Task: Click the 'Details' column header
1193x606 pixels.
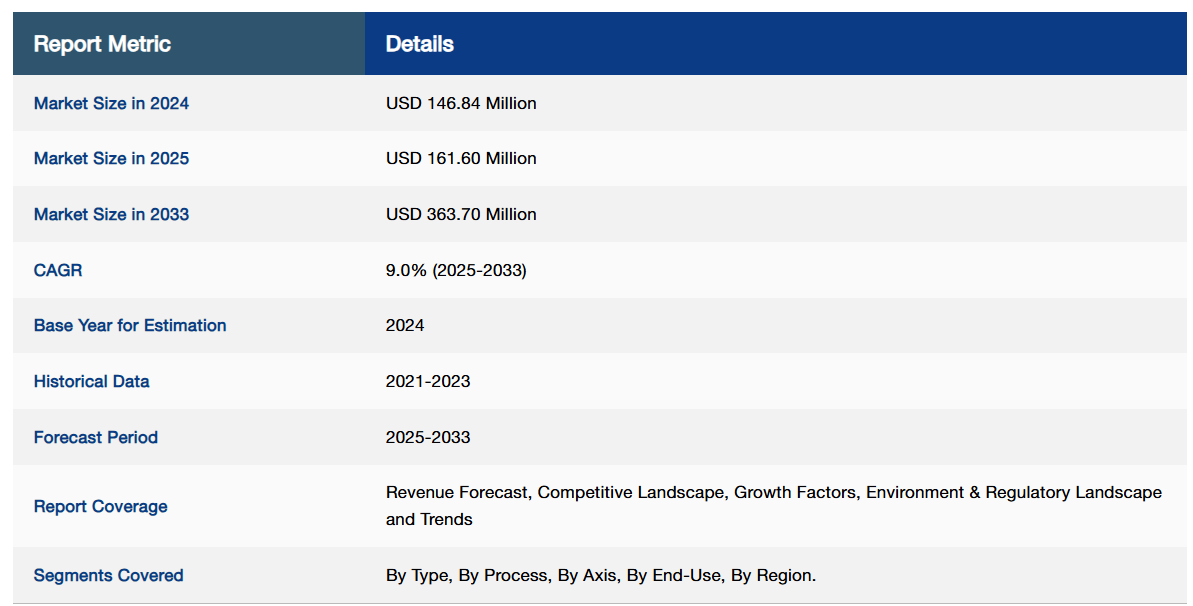Action: tap(419, 44)
